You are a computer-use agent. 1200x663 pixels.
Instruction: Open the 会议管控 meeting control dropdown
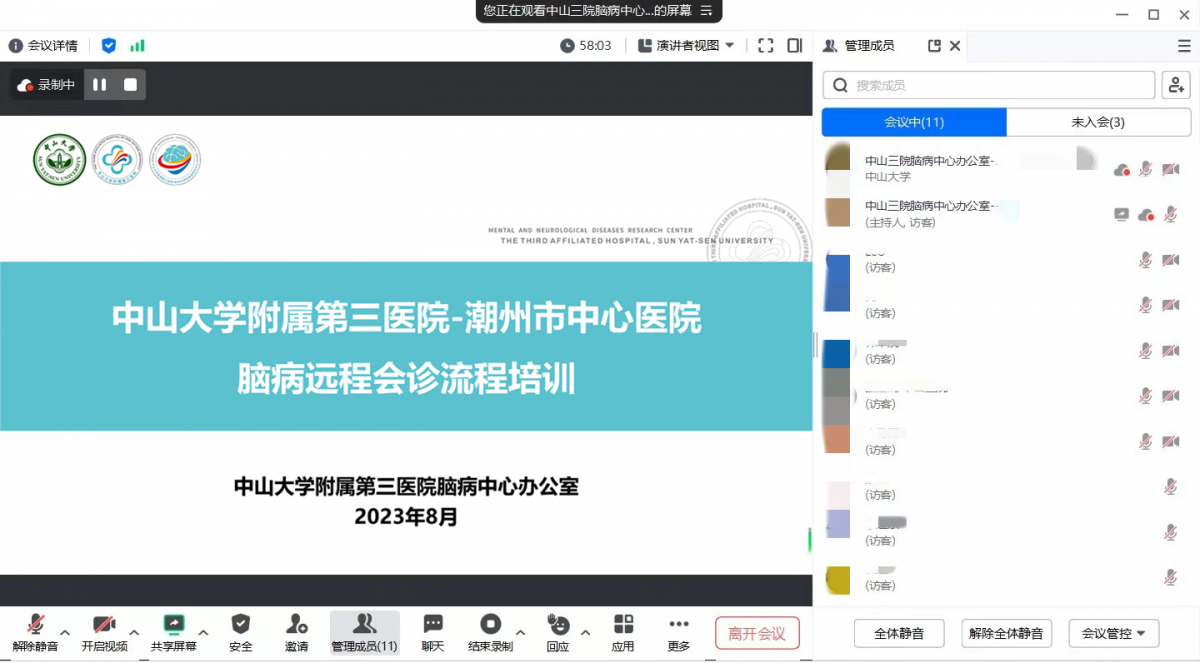tap(1113, 633)
